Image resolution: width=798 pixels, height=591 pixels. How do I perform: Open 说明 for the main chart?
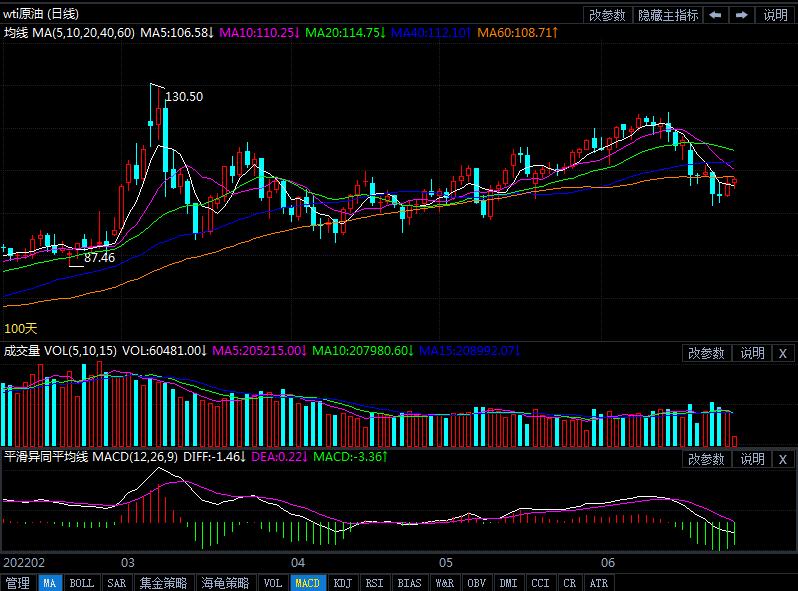[775, 15]
